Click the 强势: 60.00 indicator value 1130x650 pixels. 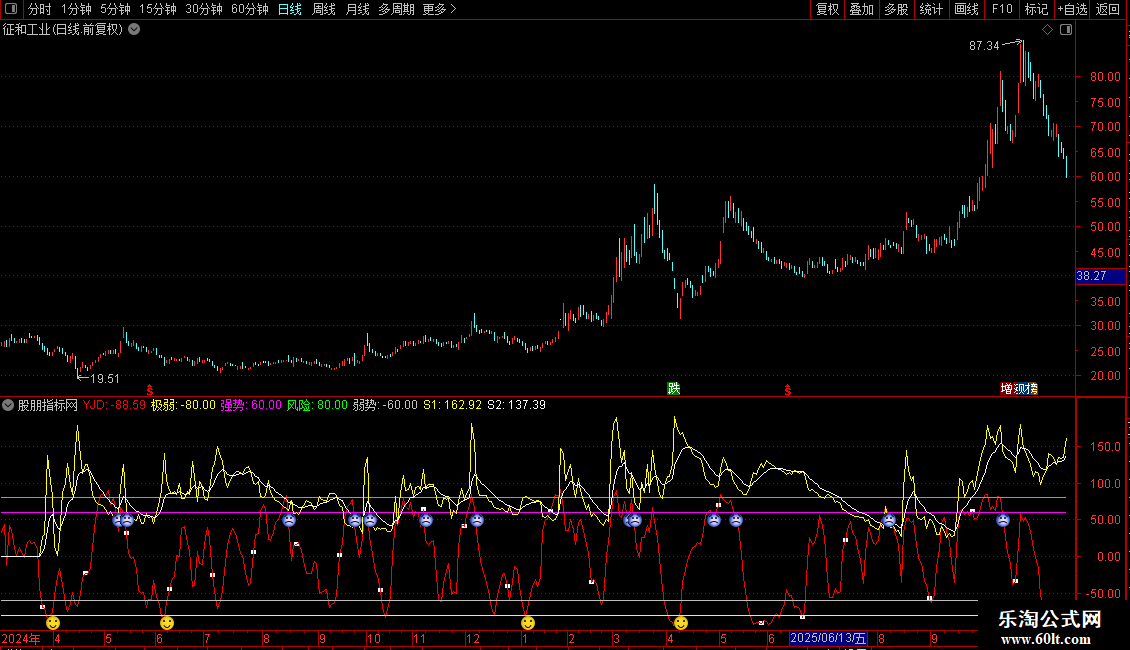tap(251, 405)
